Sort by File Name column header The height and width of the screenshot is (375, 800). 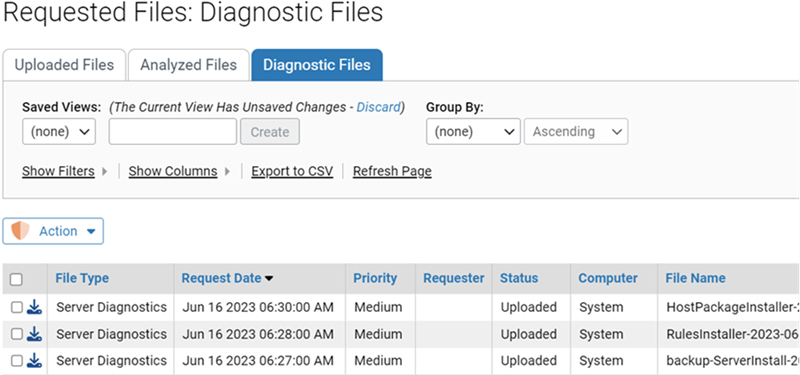click(x=695, y=278)
